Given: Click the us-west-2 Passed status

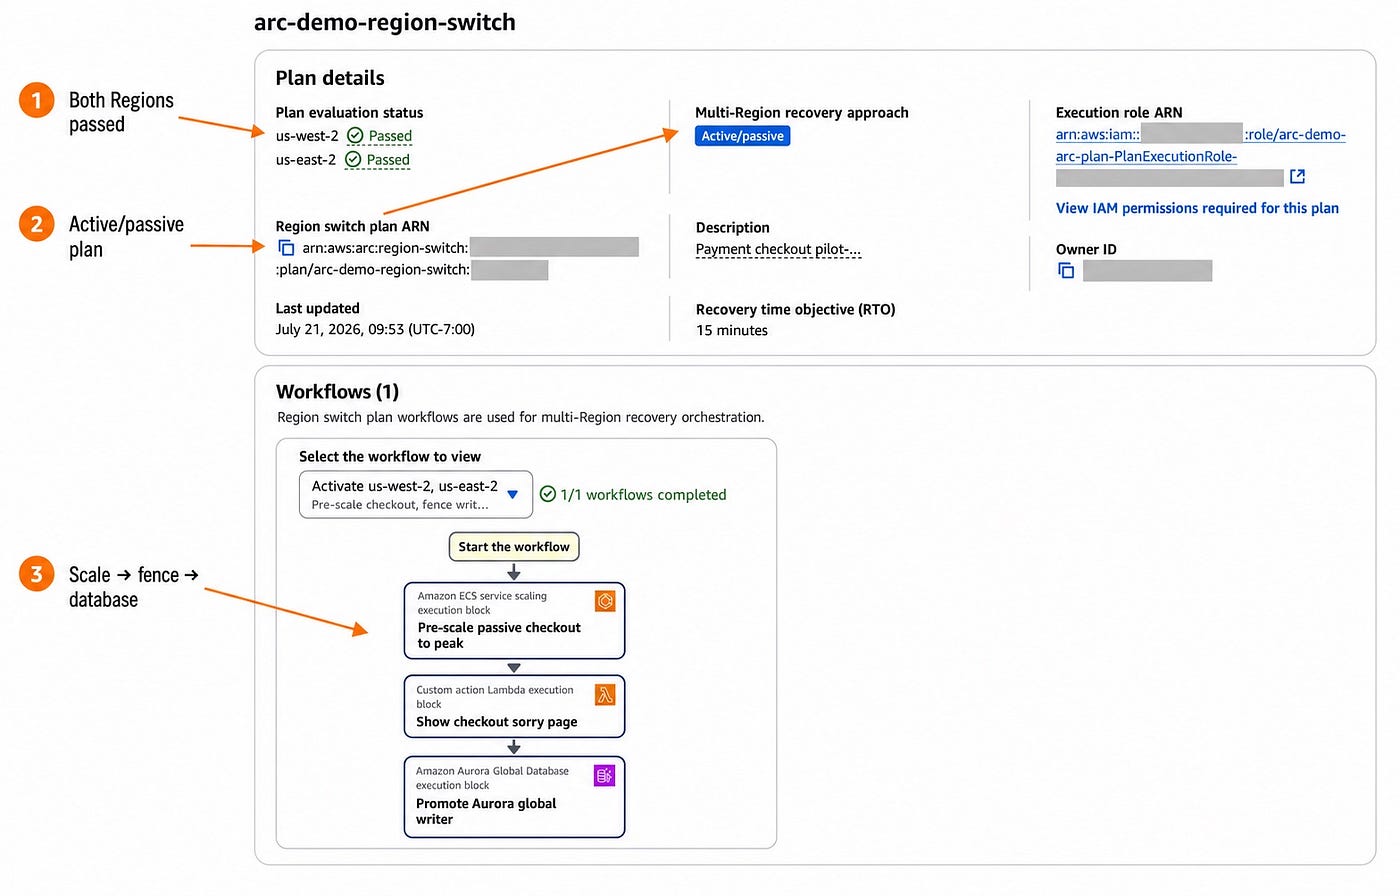Looking at the screenshot, I should 390,136.
